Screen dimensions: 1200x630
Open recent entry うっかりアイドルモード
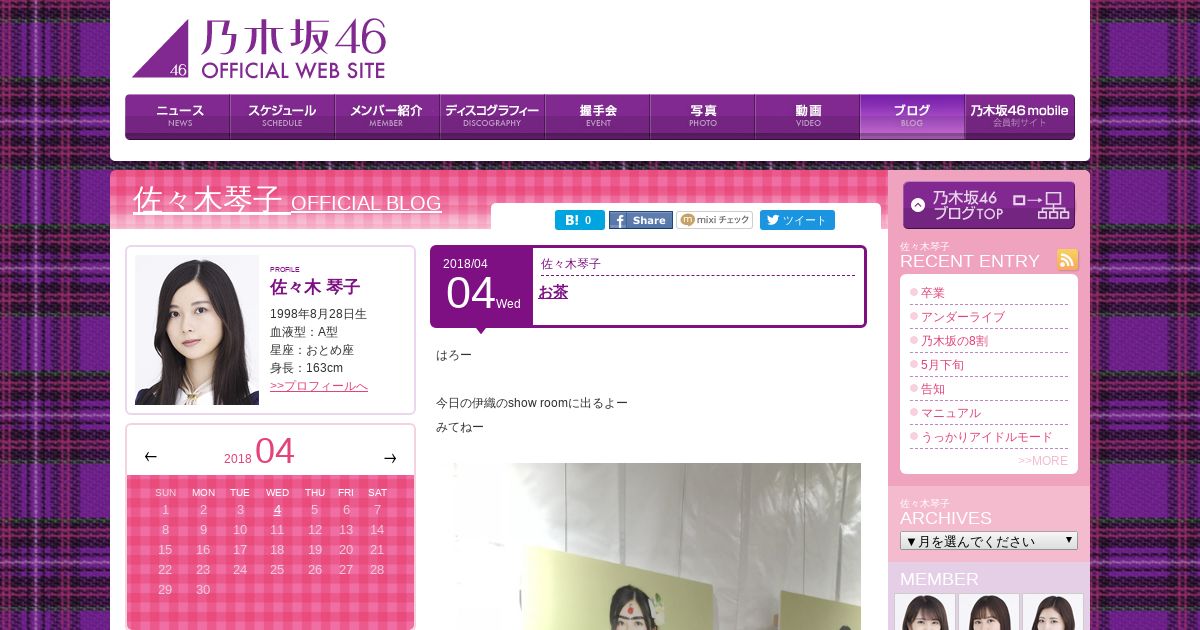[987, 437]
